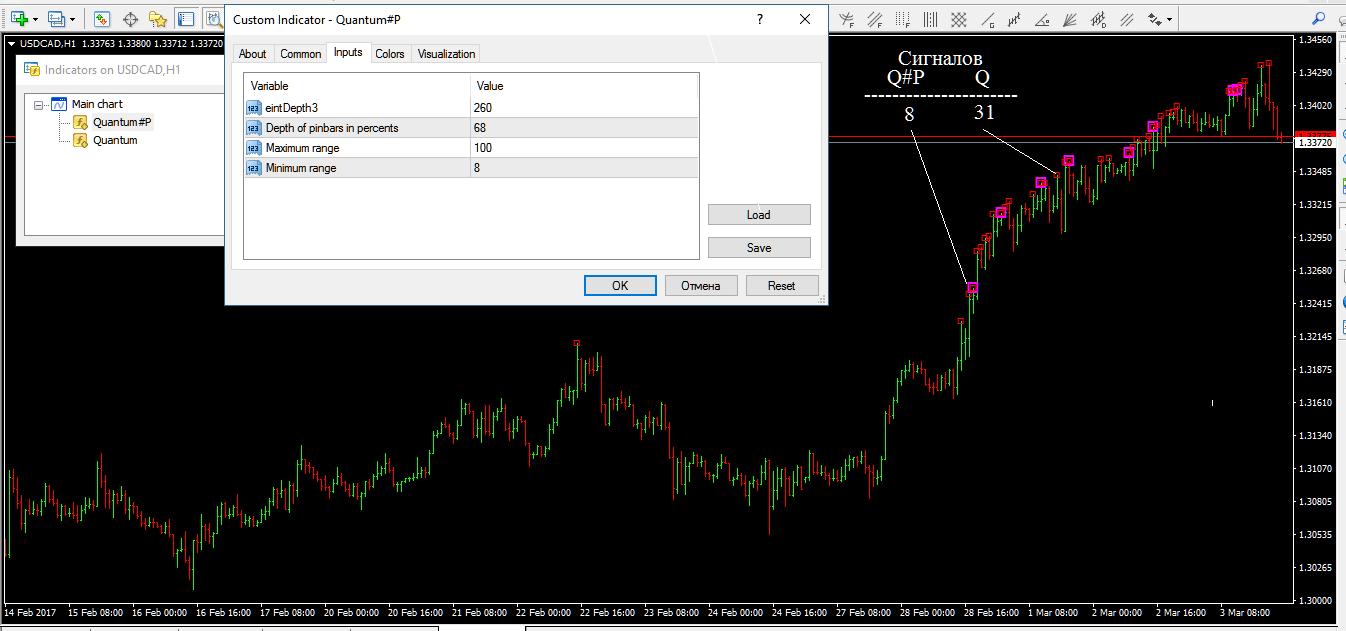Open the New Chart dropdown arrow
The width and height of the screenshot is (1346, 631).
[35, 19]
